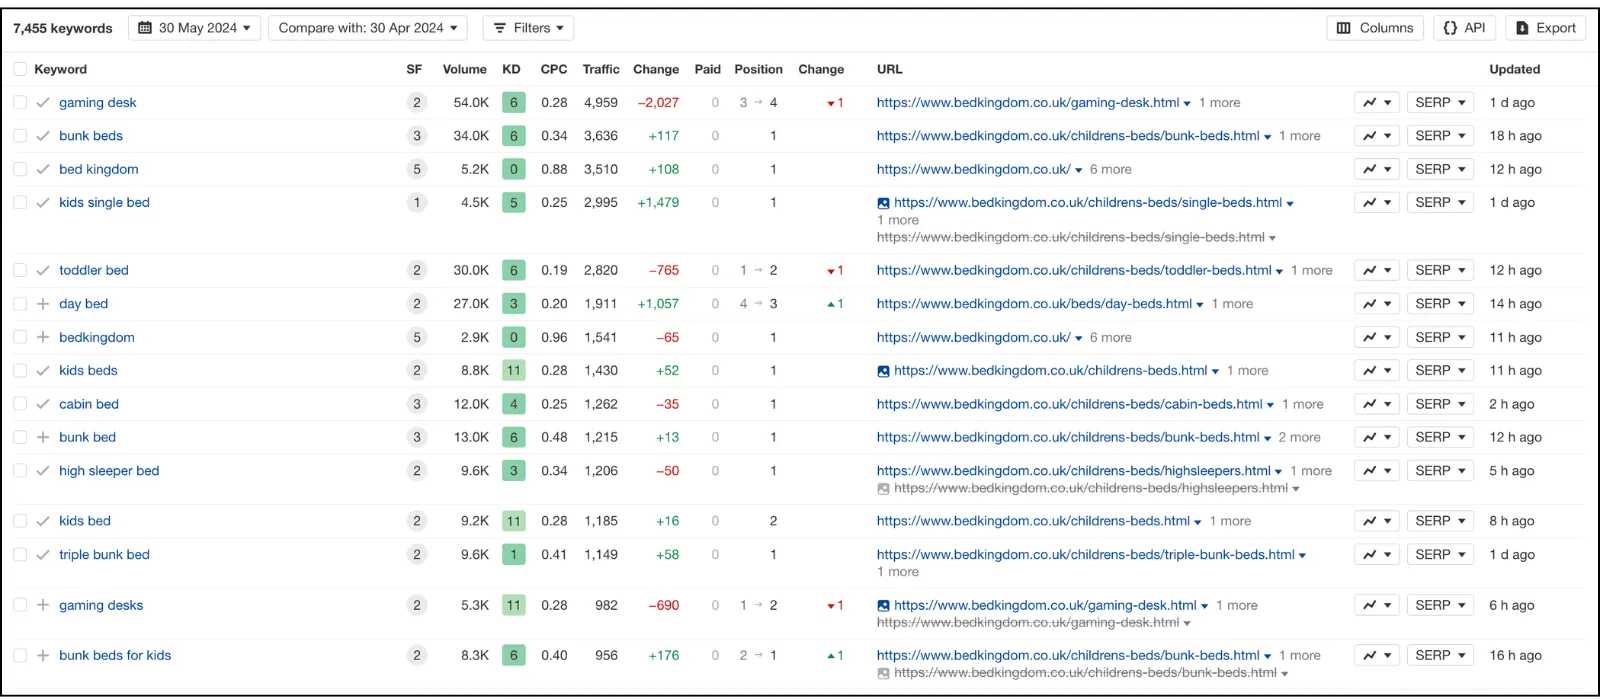
Task: Open the gaming desk keyword link
Action: (98, 102)
